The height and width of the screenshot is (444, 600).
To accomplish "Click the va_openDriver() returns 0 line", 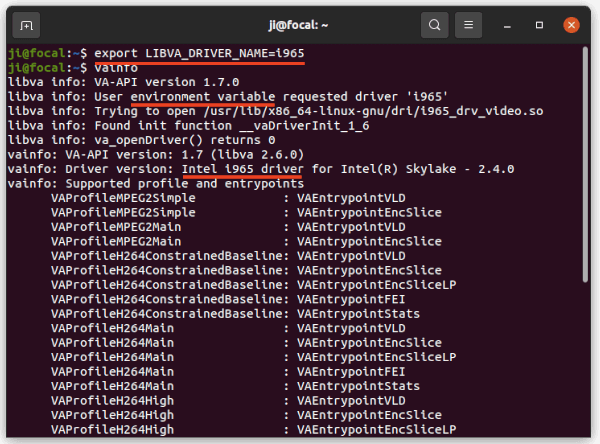I will coord(141,140).
